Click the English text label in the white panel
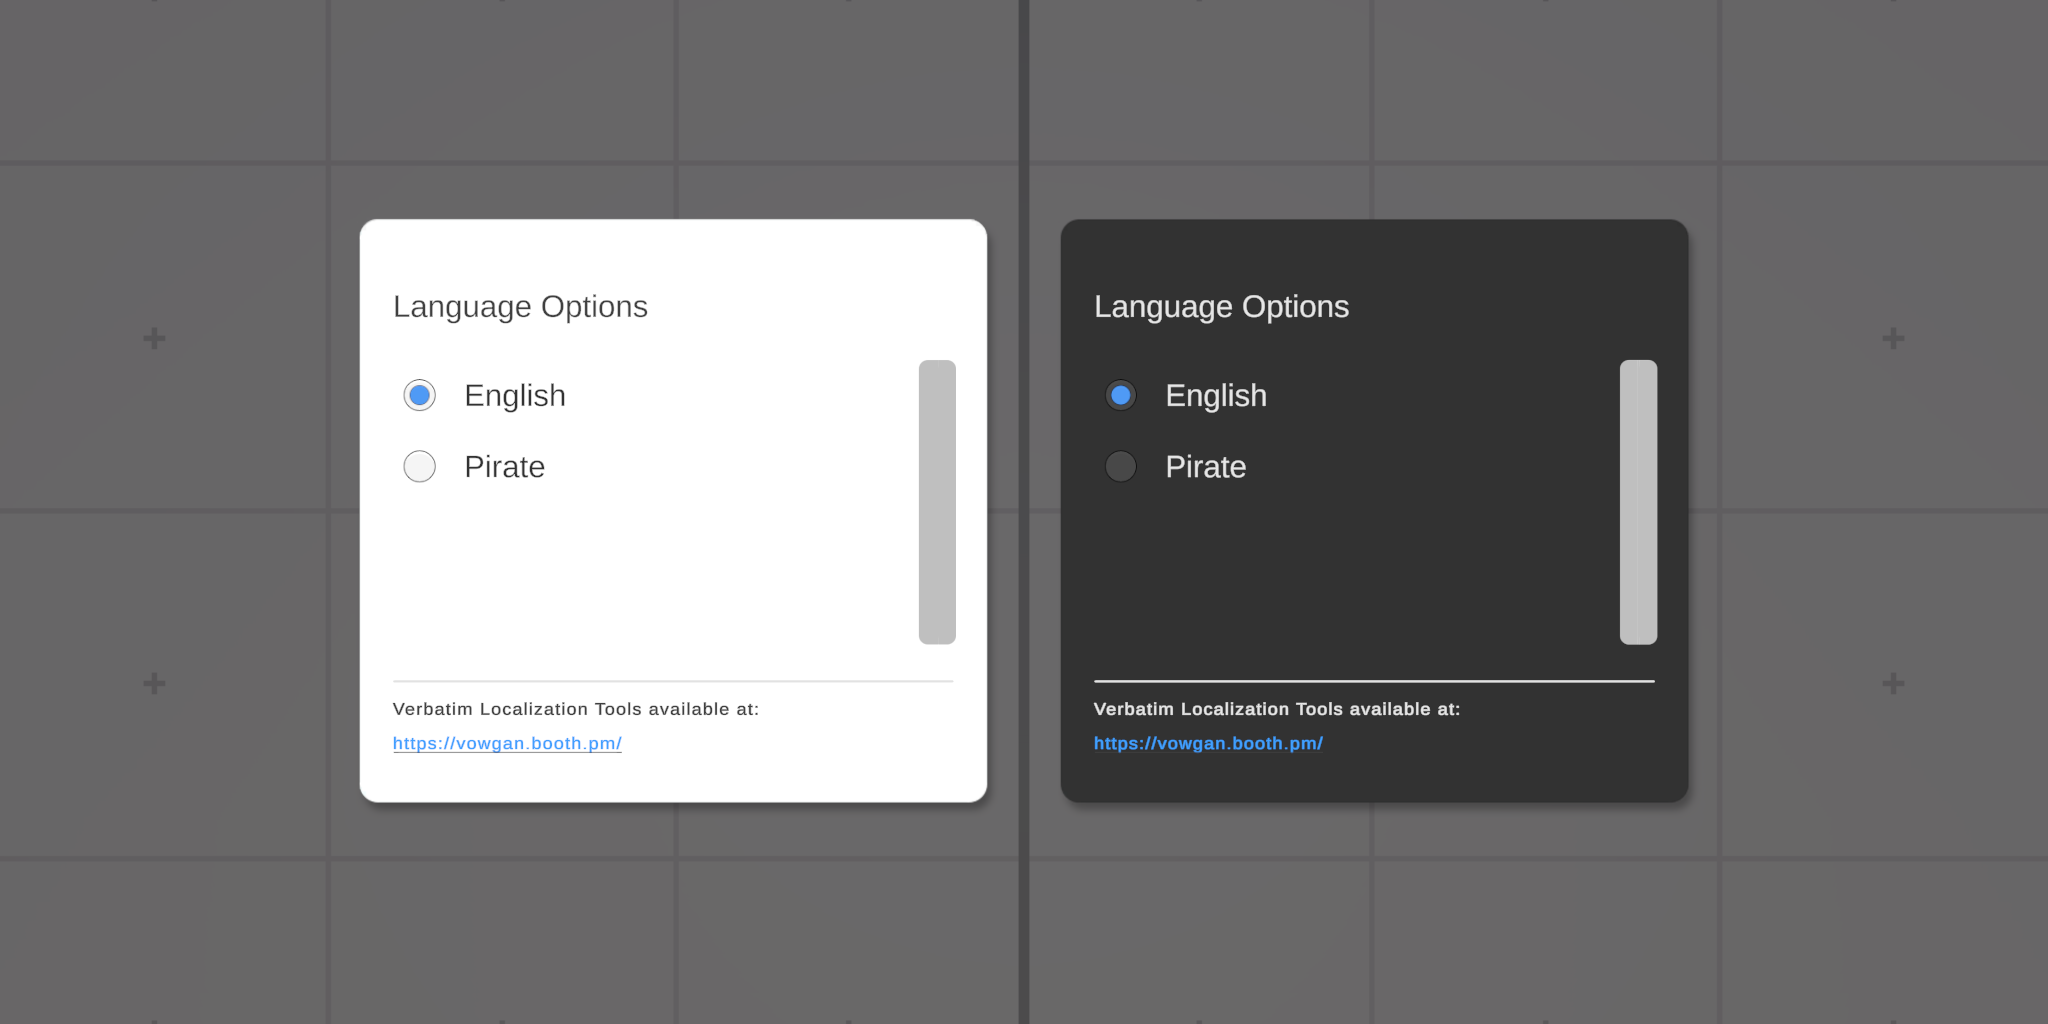The image size is (2048, 1024). click(515, 396)
